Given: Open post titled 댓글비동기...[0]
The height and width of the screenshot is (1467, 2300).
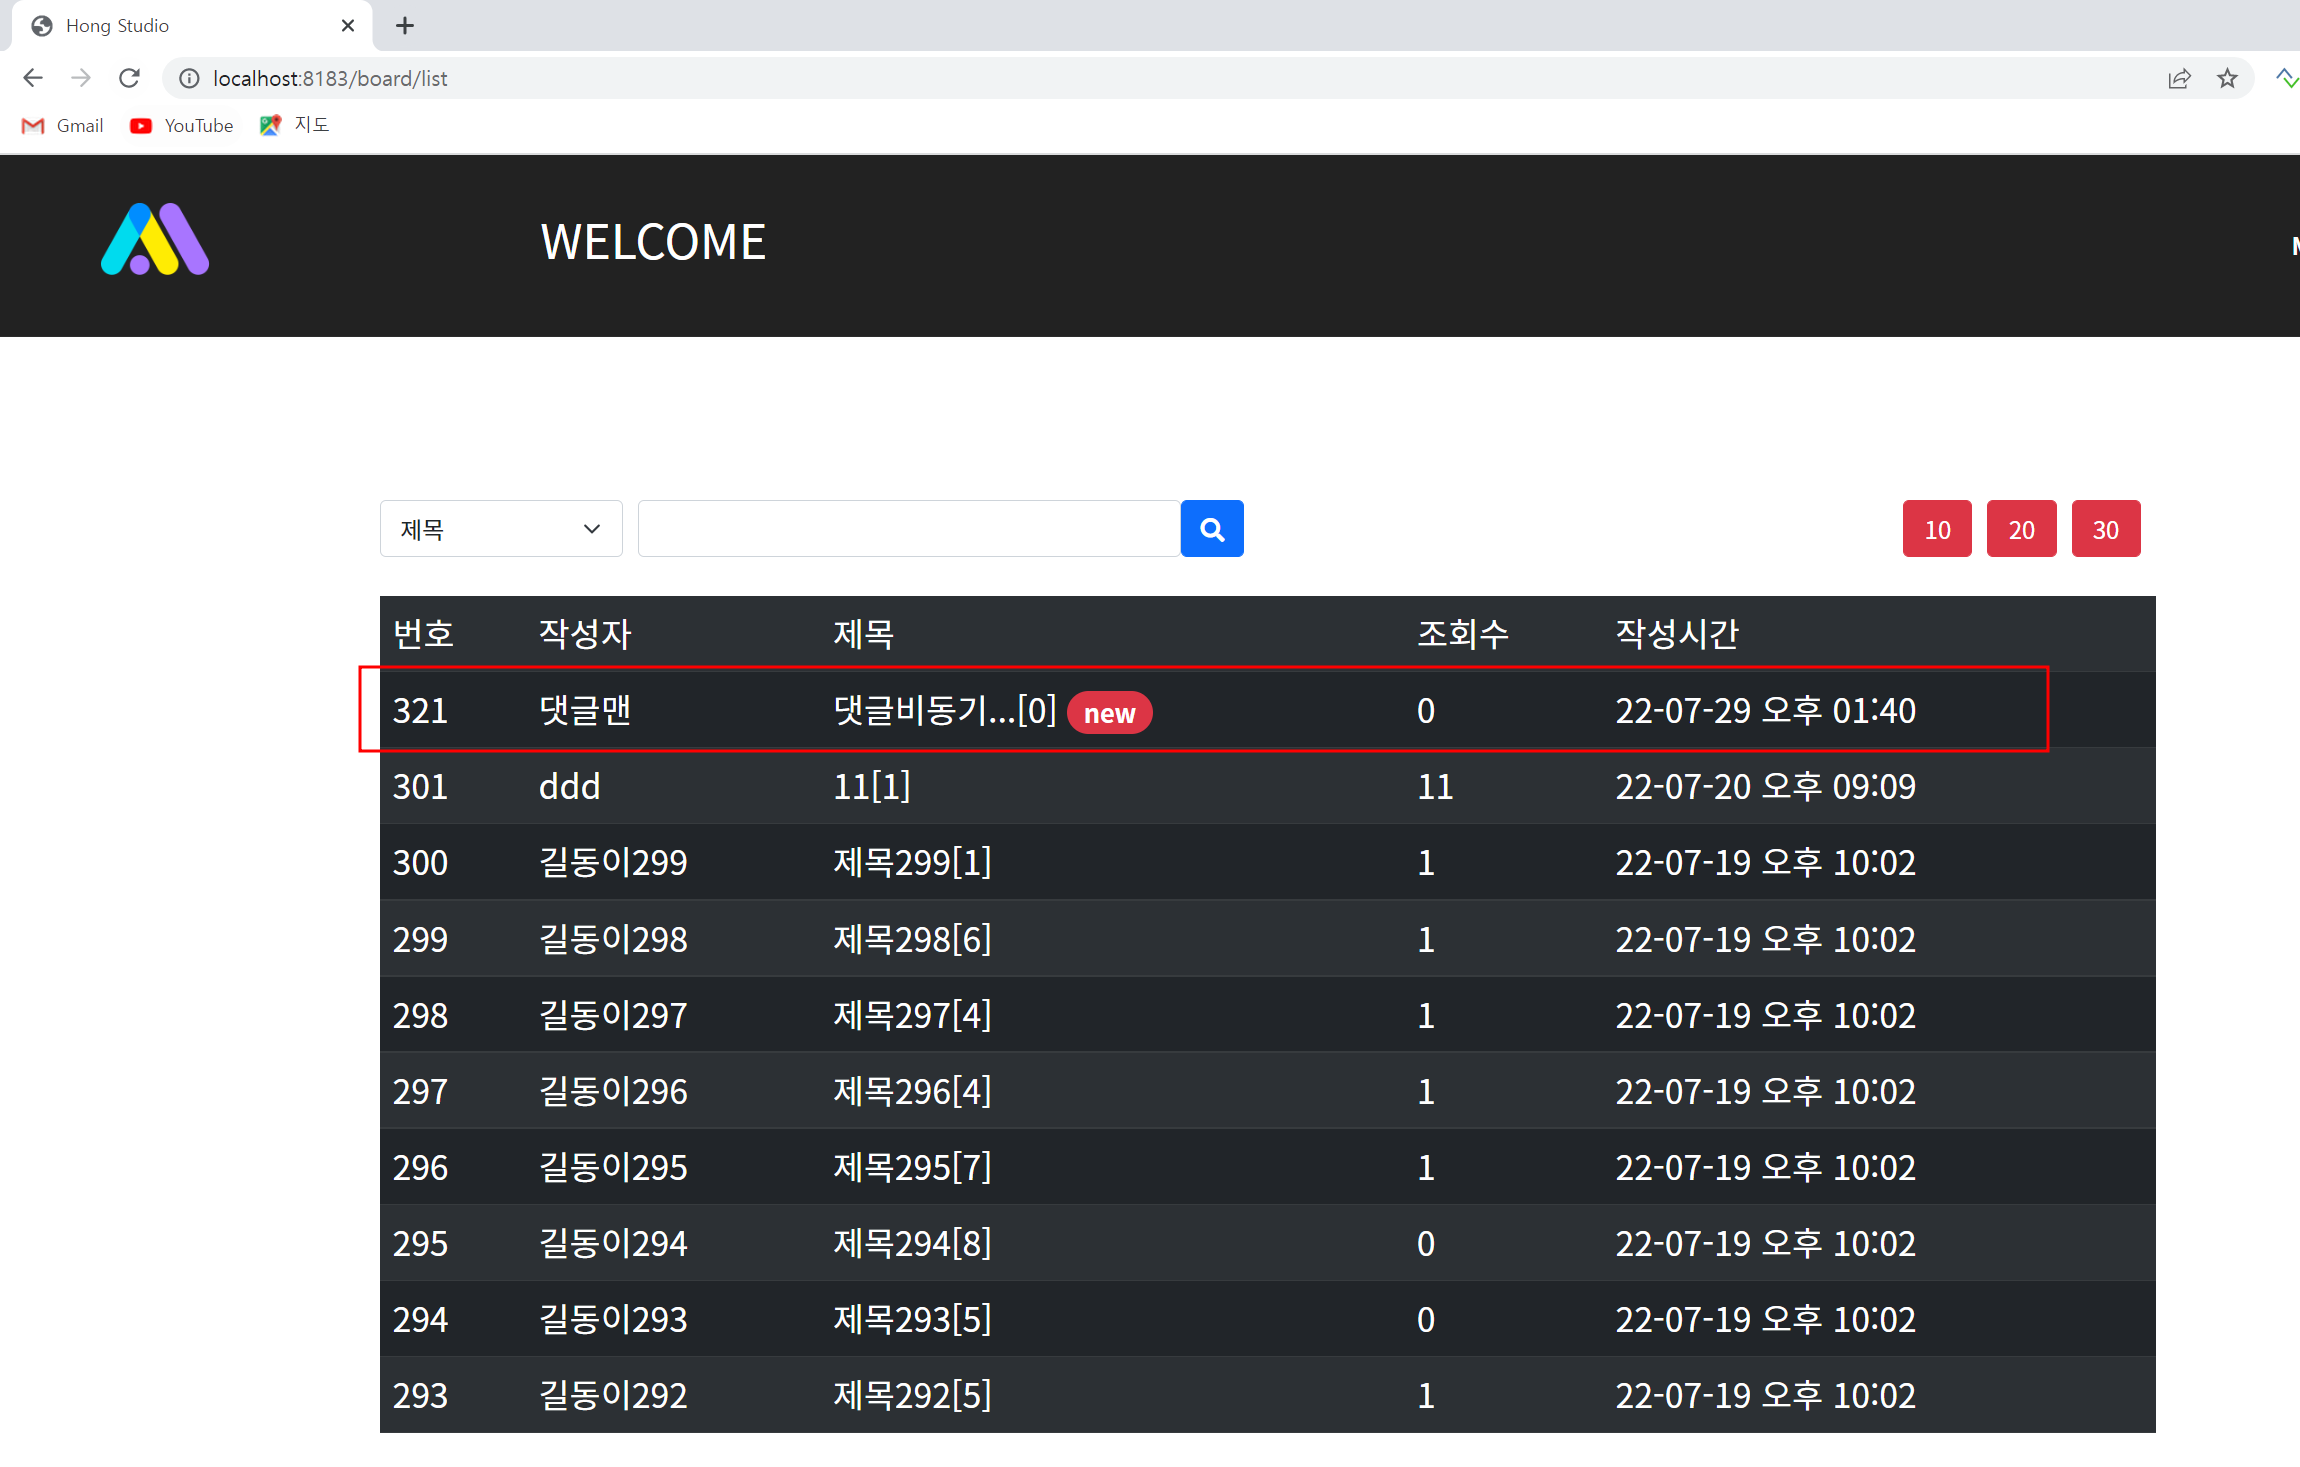Looking at the screenshot, I should [945, 710].
